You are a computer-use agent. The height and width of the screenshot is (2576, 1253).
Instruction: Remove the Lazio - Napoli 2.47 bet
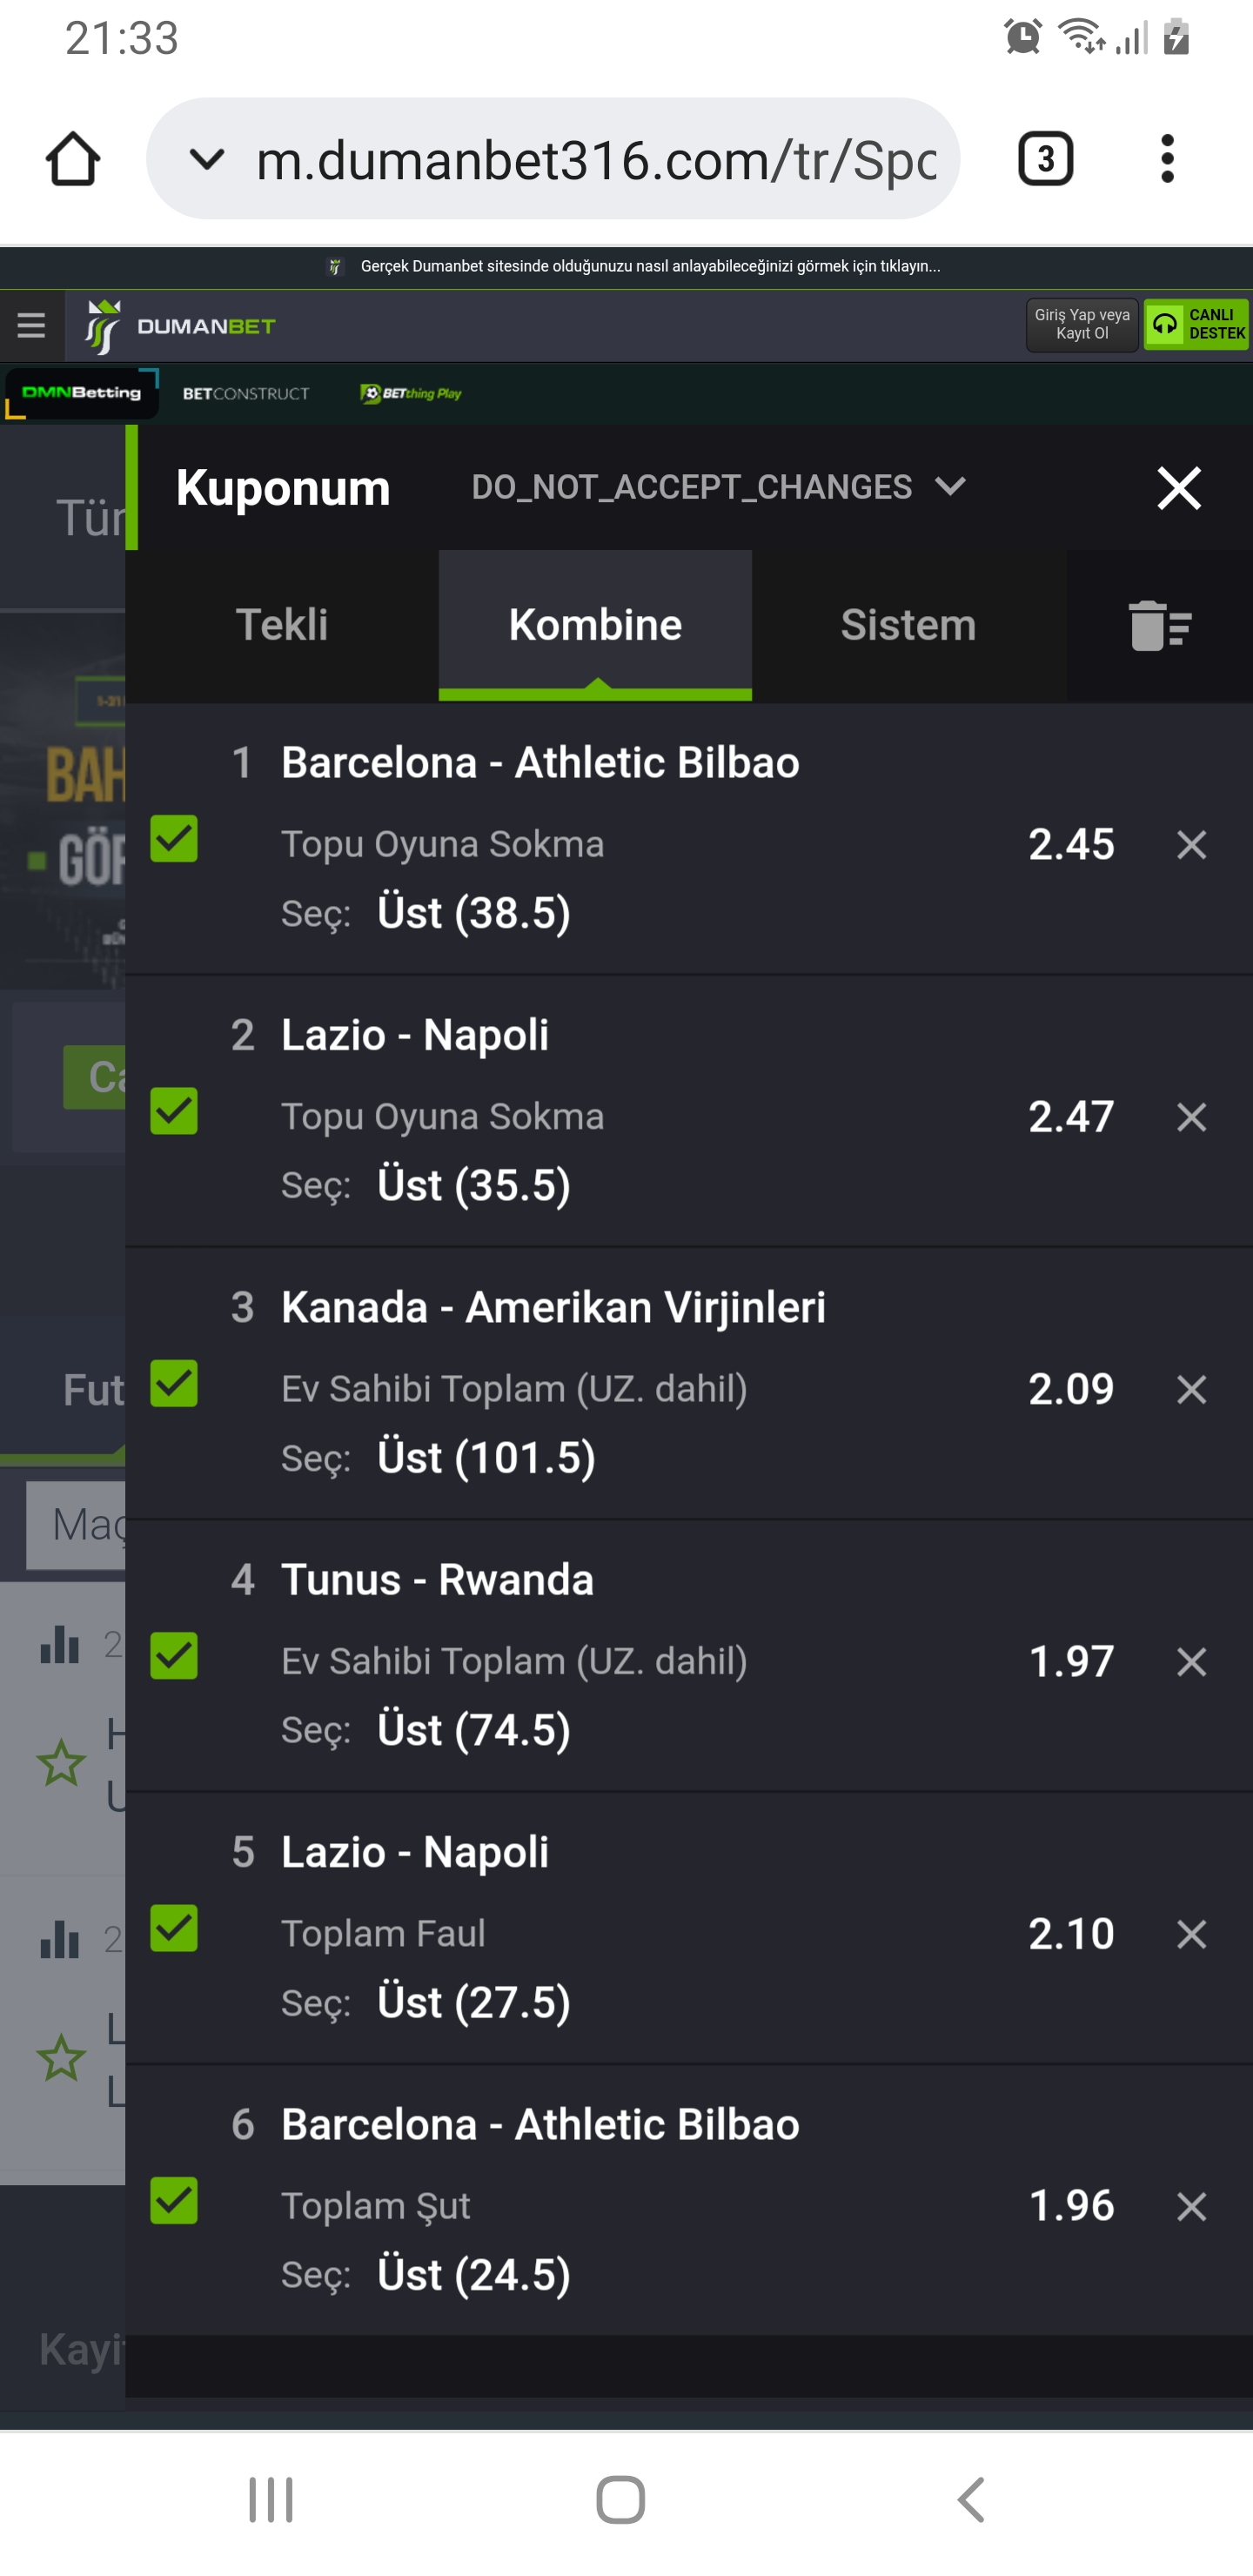click(x=1191, y=1117)
